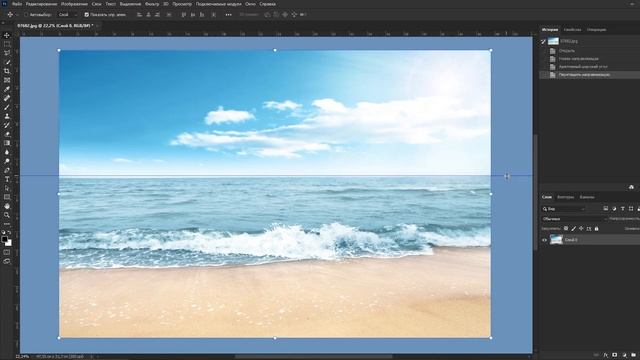Click the background color swatch
Image resolution: width=640 pixels, height=360 pixels.
click(9, 243)
